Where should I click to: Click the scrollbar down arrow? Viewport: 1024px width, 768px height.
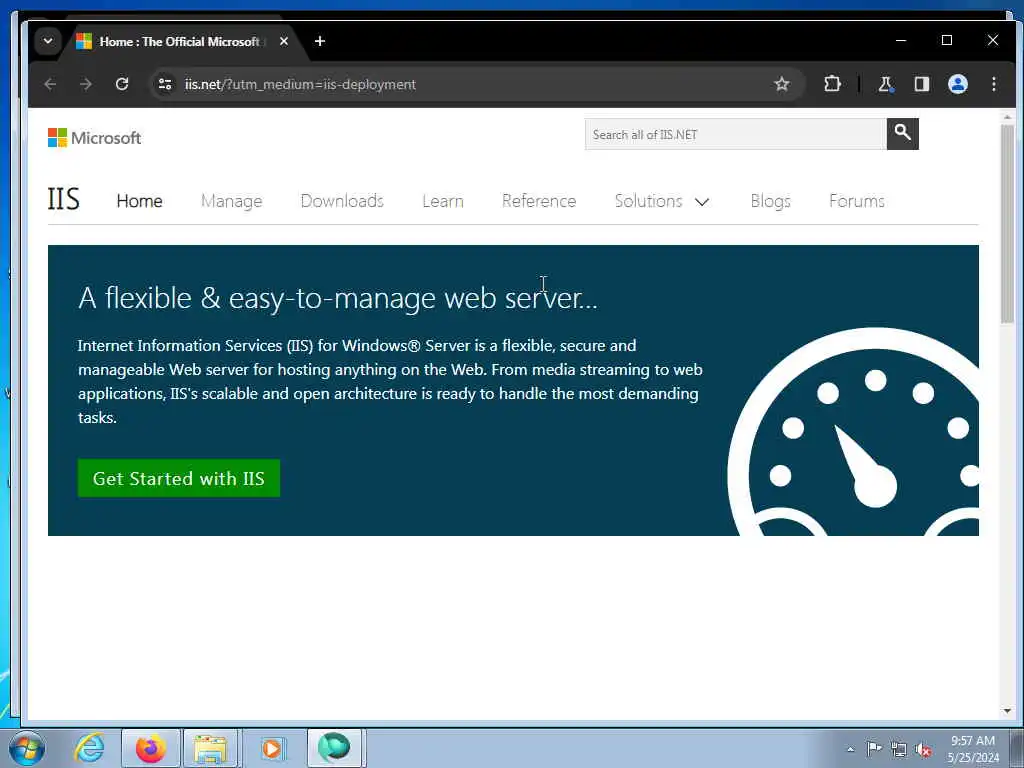[x=1007, y=711]
